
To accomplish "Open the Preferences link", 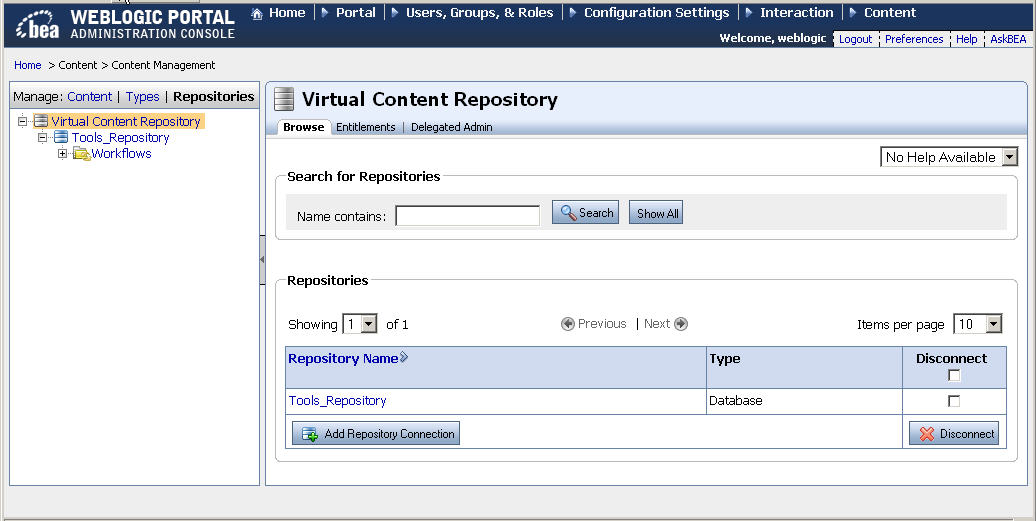I will tap(914, 39).
